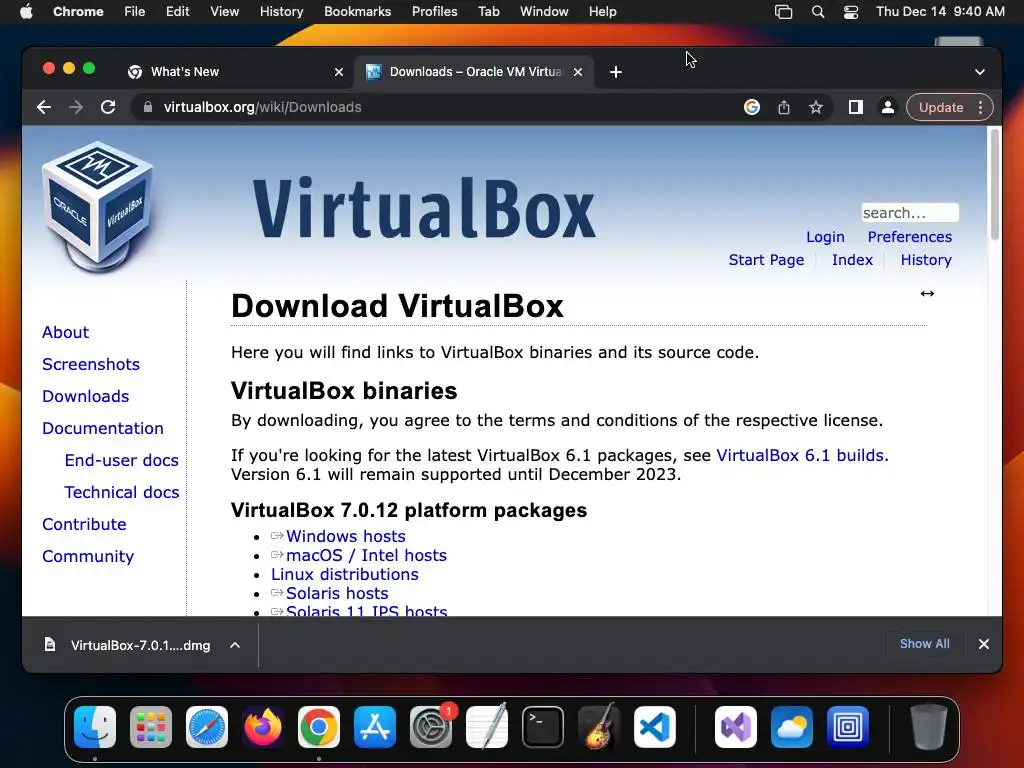Open Visual Studio Code from the Dock
1024x768 pixels.
pos(654,727)
